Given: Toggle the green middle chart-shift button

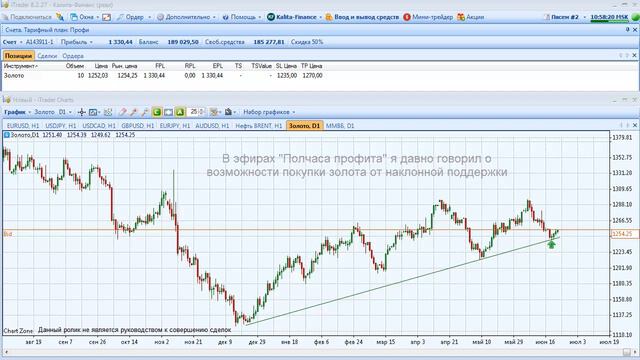Looking at the screenshot, I should tap(168, 112).
